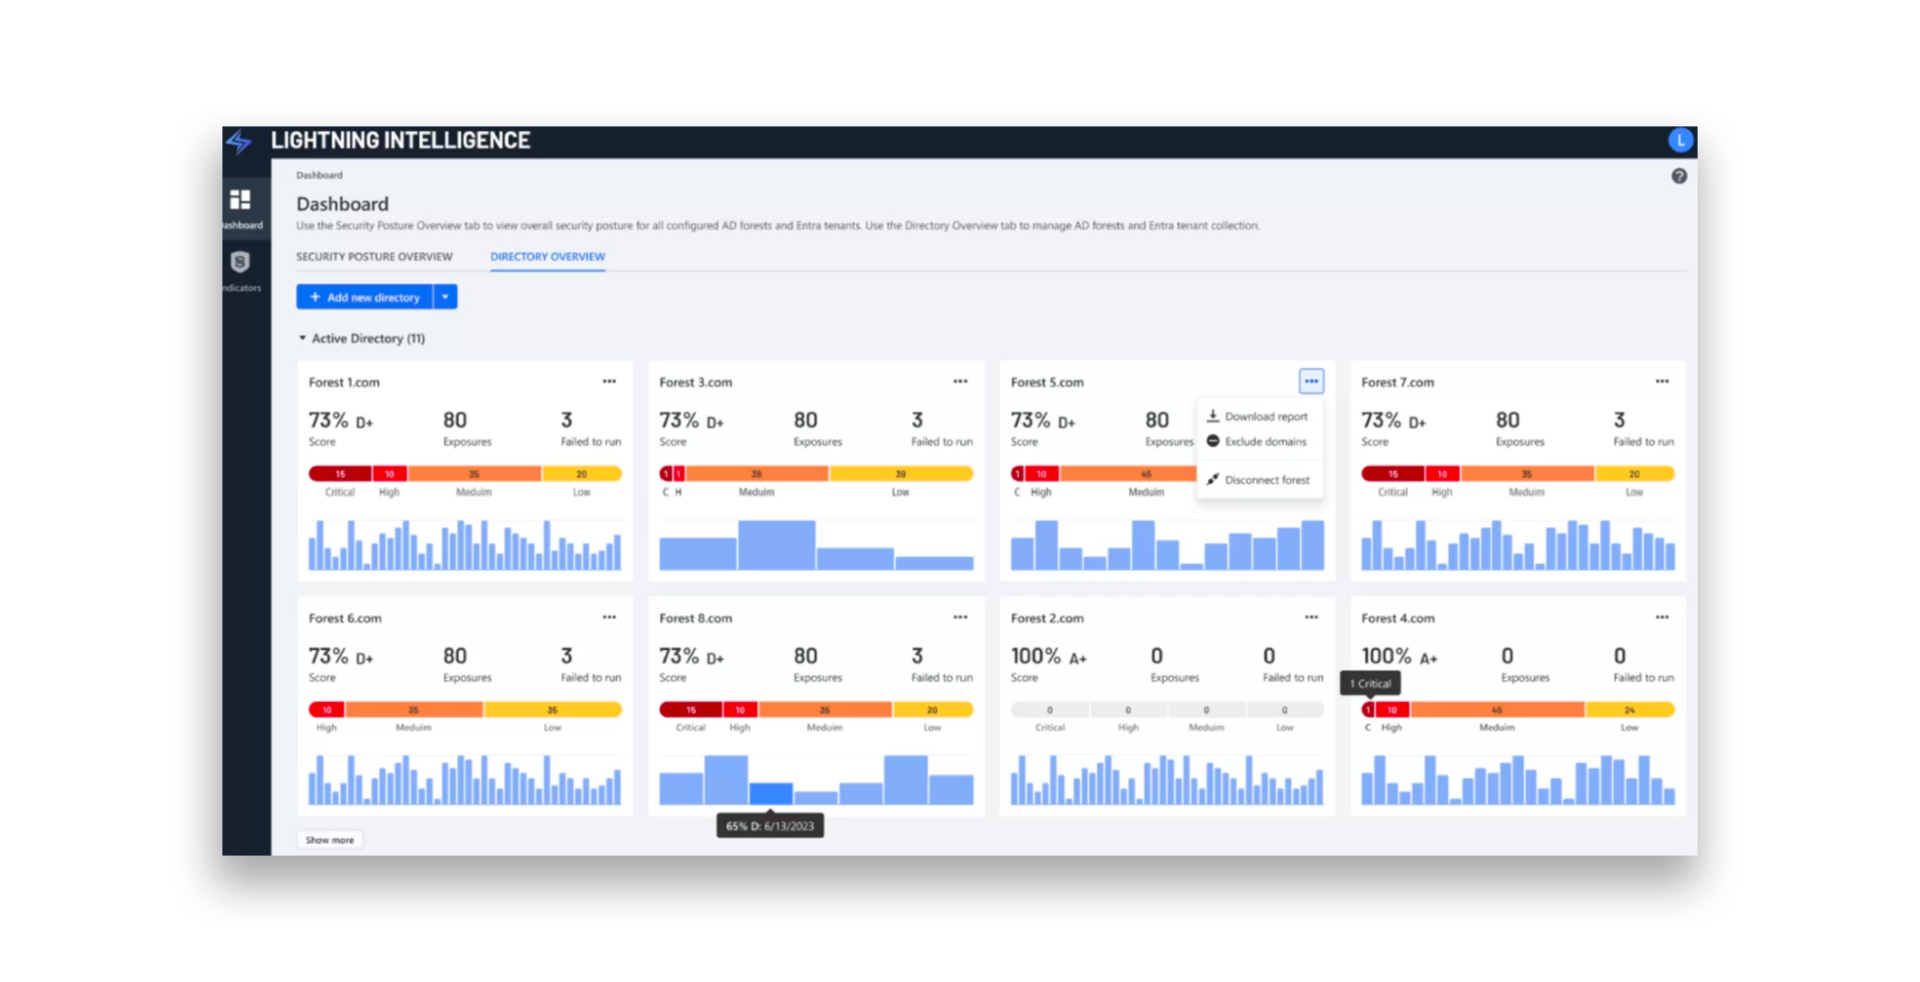Open Forest 8.com options menu
The height and width of the screenshot is (982, 1920).
[961, 617]
